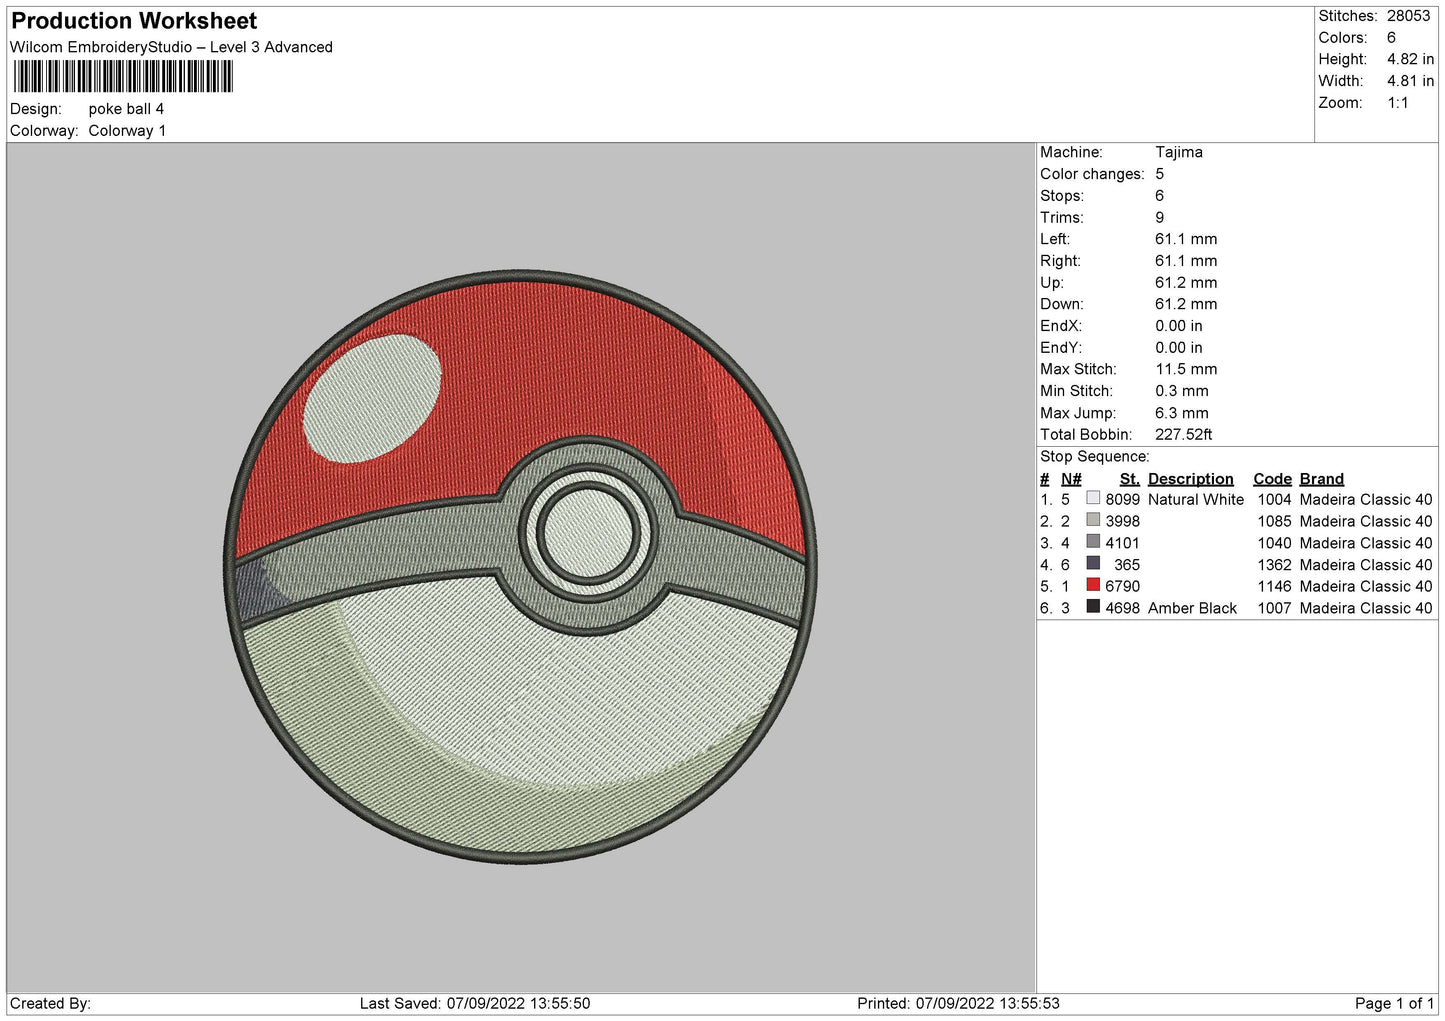Click the Colors value 6

tap(1391, 38)
